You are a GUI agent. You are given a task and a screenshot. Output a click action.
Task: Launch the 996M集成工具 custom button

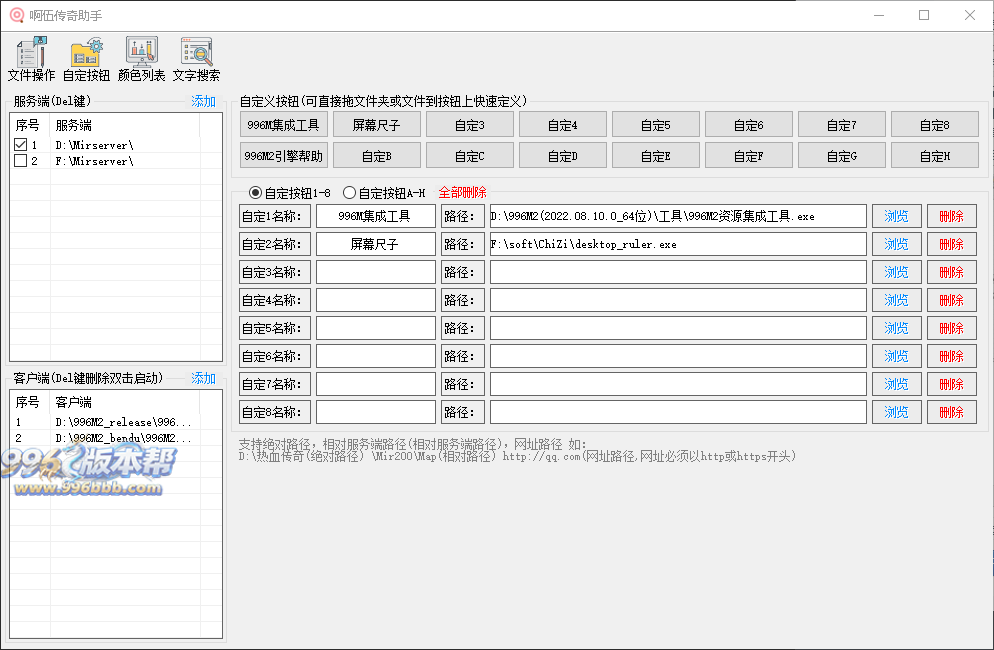[x=284, y=125]
